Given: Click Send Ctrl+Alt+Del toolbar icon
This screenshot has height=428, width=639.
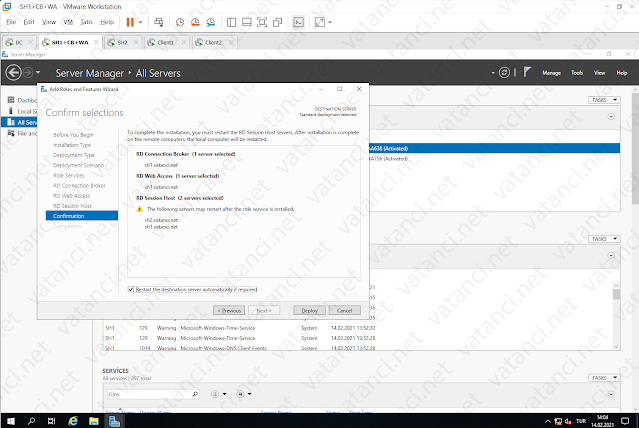Looking at the screenshot, I should click(159, 22).
